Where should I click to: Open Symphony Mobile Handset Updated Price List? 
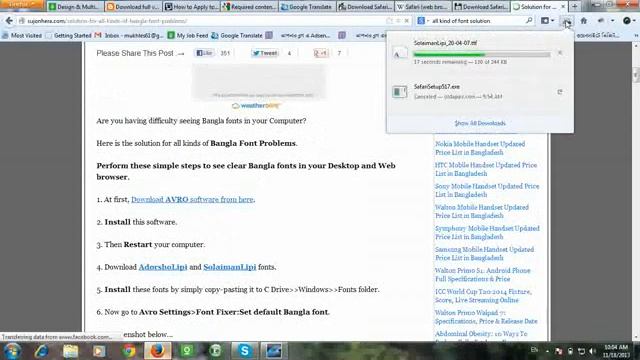coord(487,232)
